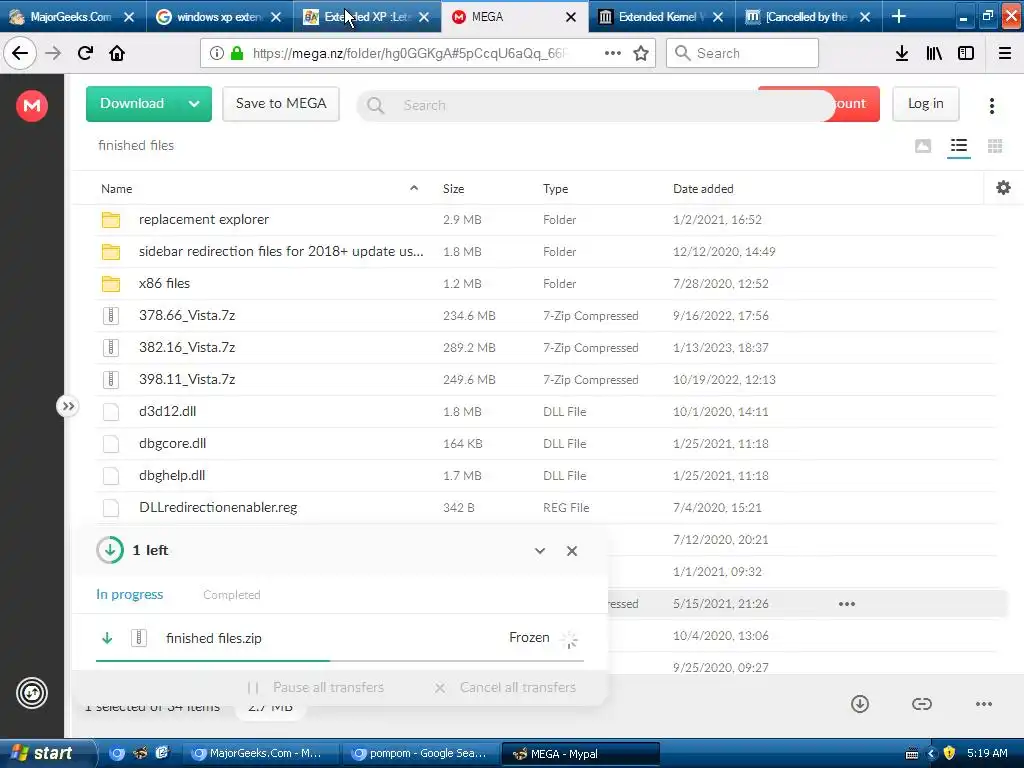The height and width of the screenshot is (768, 1024).
Task: Open sidebar redirection files folder
Action: pyautogui.click(x=281, y=251)
